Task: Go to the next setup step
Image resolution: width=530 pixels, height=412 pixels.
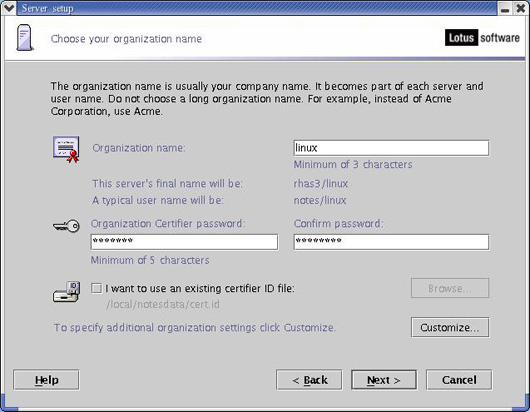Action: tap(384, 380)
